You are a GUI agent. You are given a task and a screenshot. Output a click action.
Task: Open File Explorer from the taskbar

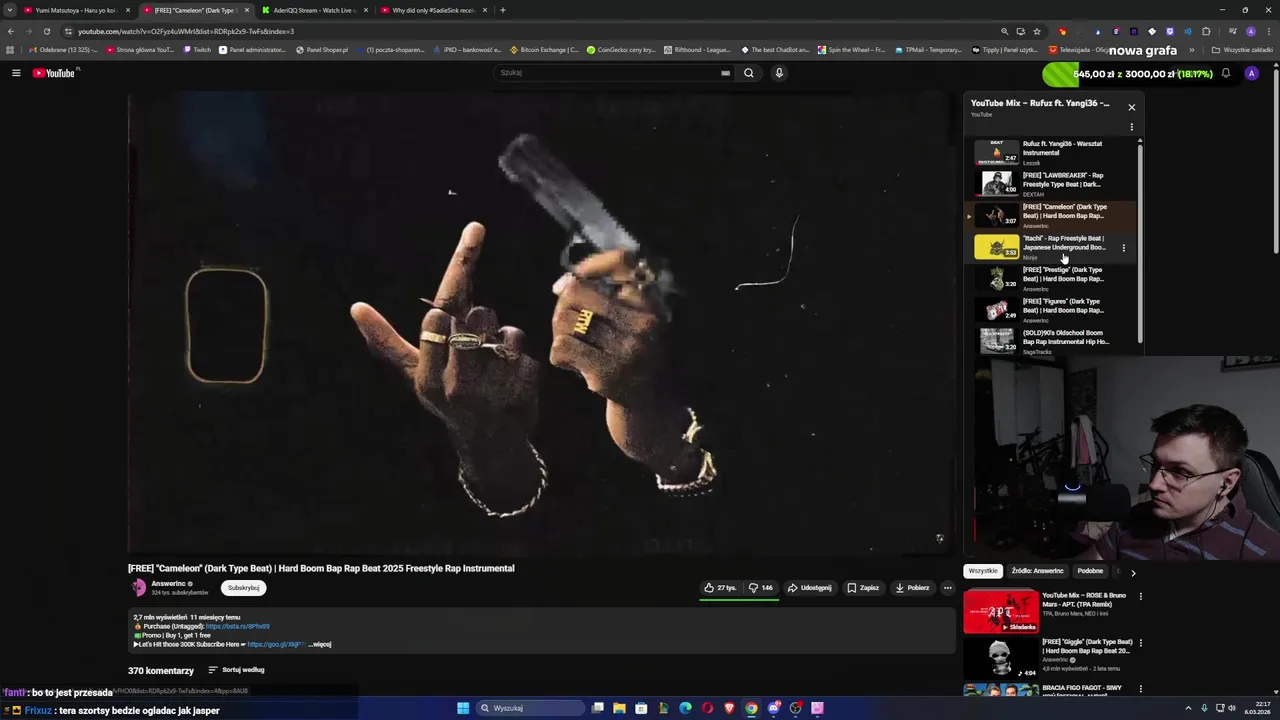click(x=619, y=708)
